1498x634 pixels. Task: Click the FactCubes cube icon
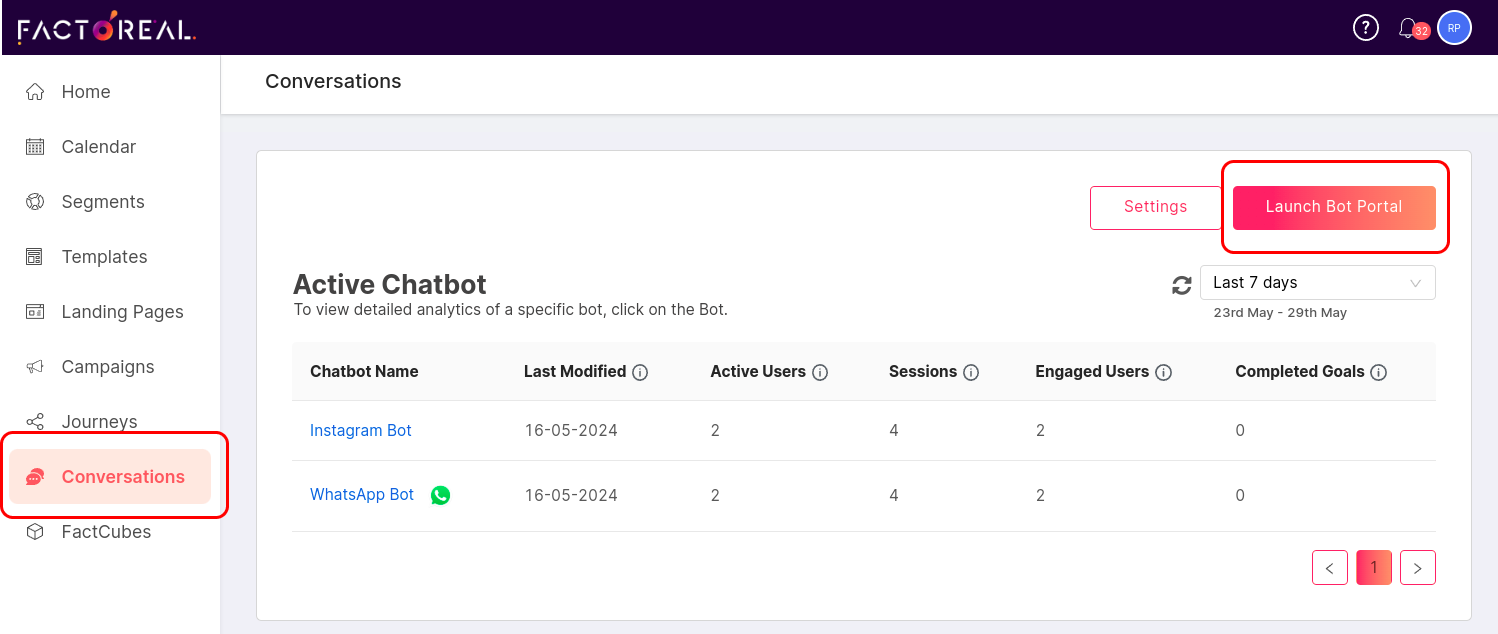[x=35, y=532]
